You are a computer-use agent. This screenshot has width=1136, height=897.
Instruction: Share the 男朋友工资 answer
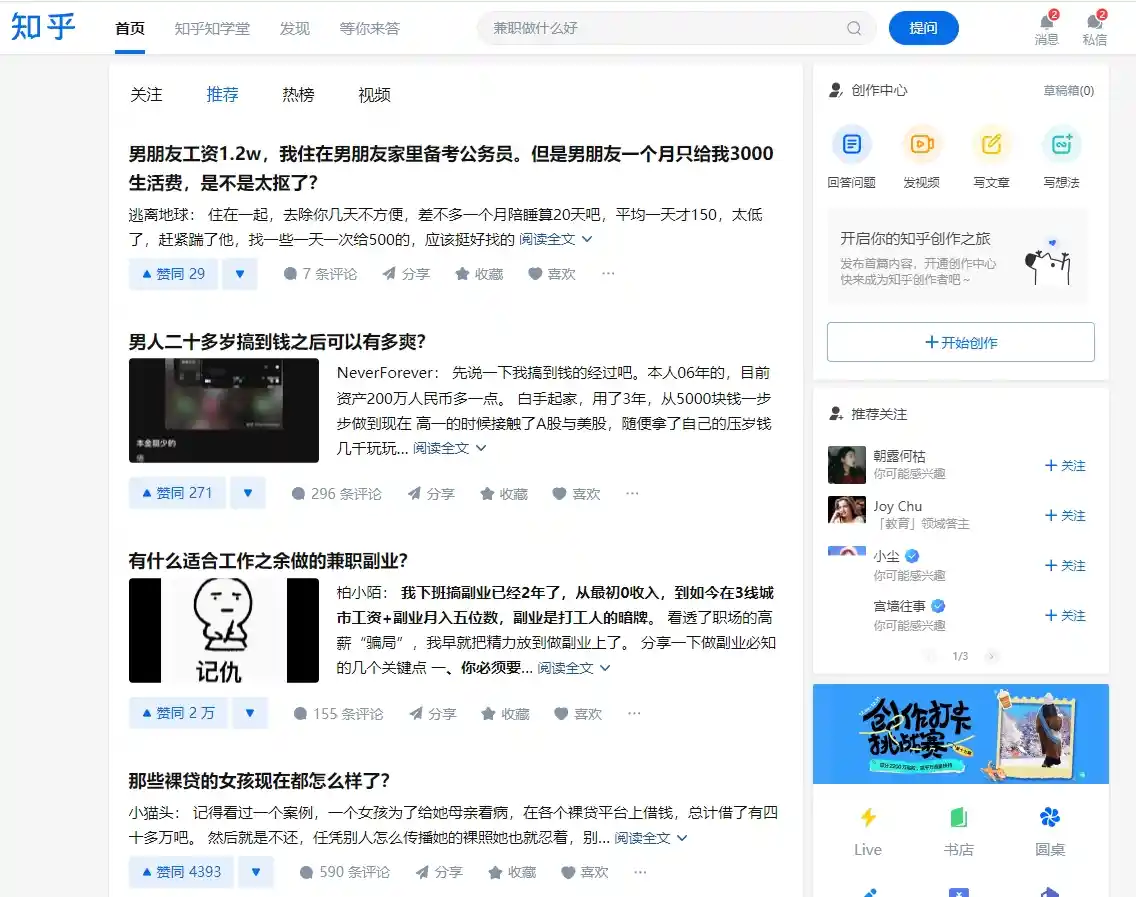click(406, 274)
